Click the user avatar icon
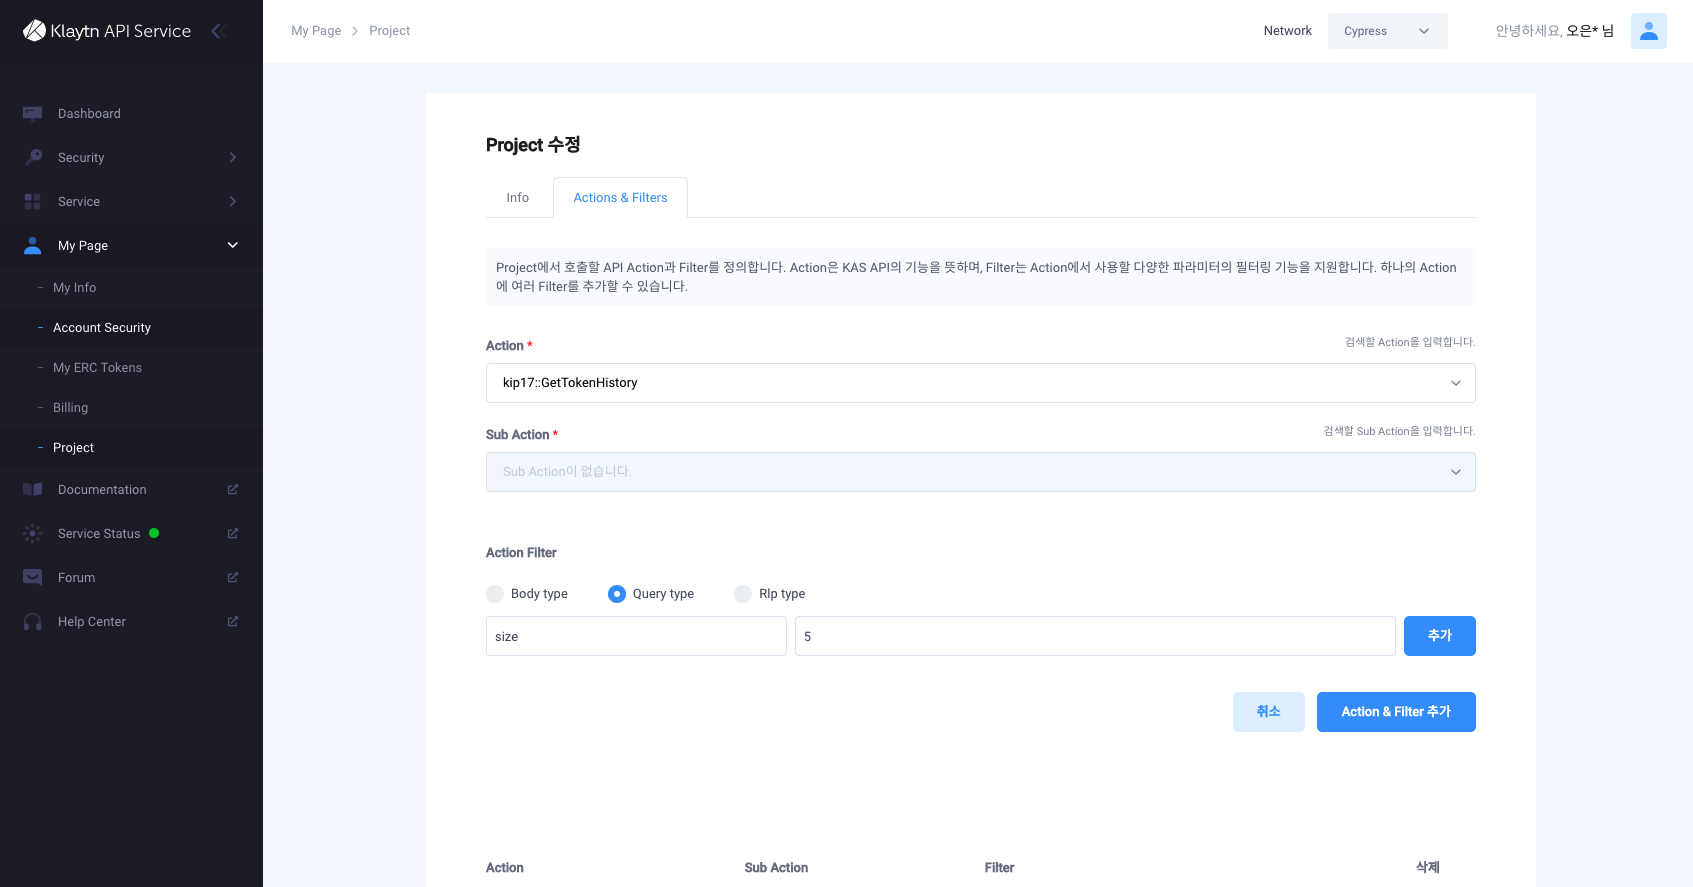Image resolution: width=1693 pixels, height=887 pixels. 1649,31
